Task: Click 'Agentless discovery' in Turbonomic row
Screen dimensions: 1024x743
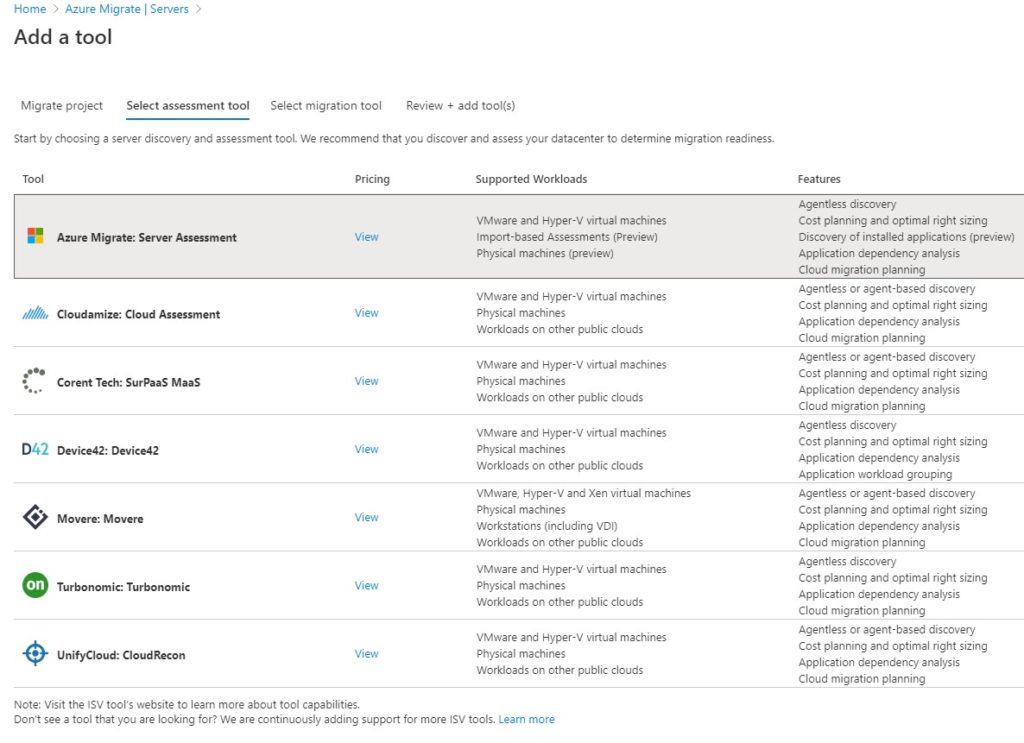Action: point(847,561)
